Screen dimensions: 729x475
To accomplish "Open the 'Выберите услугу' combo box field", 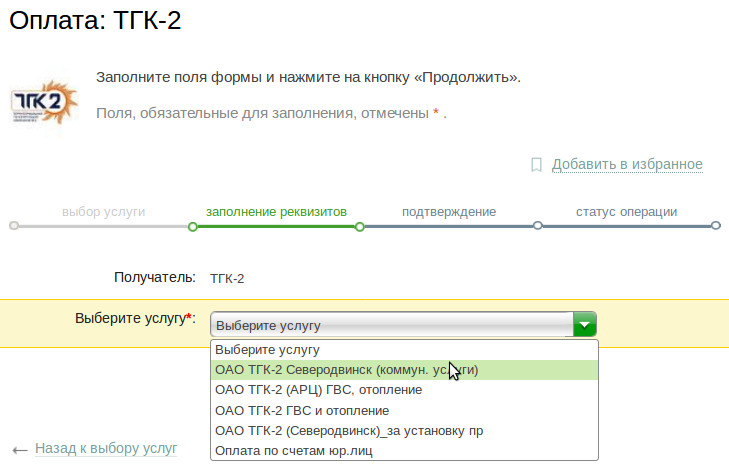I will click(x=391, y=324).
